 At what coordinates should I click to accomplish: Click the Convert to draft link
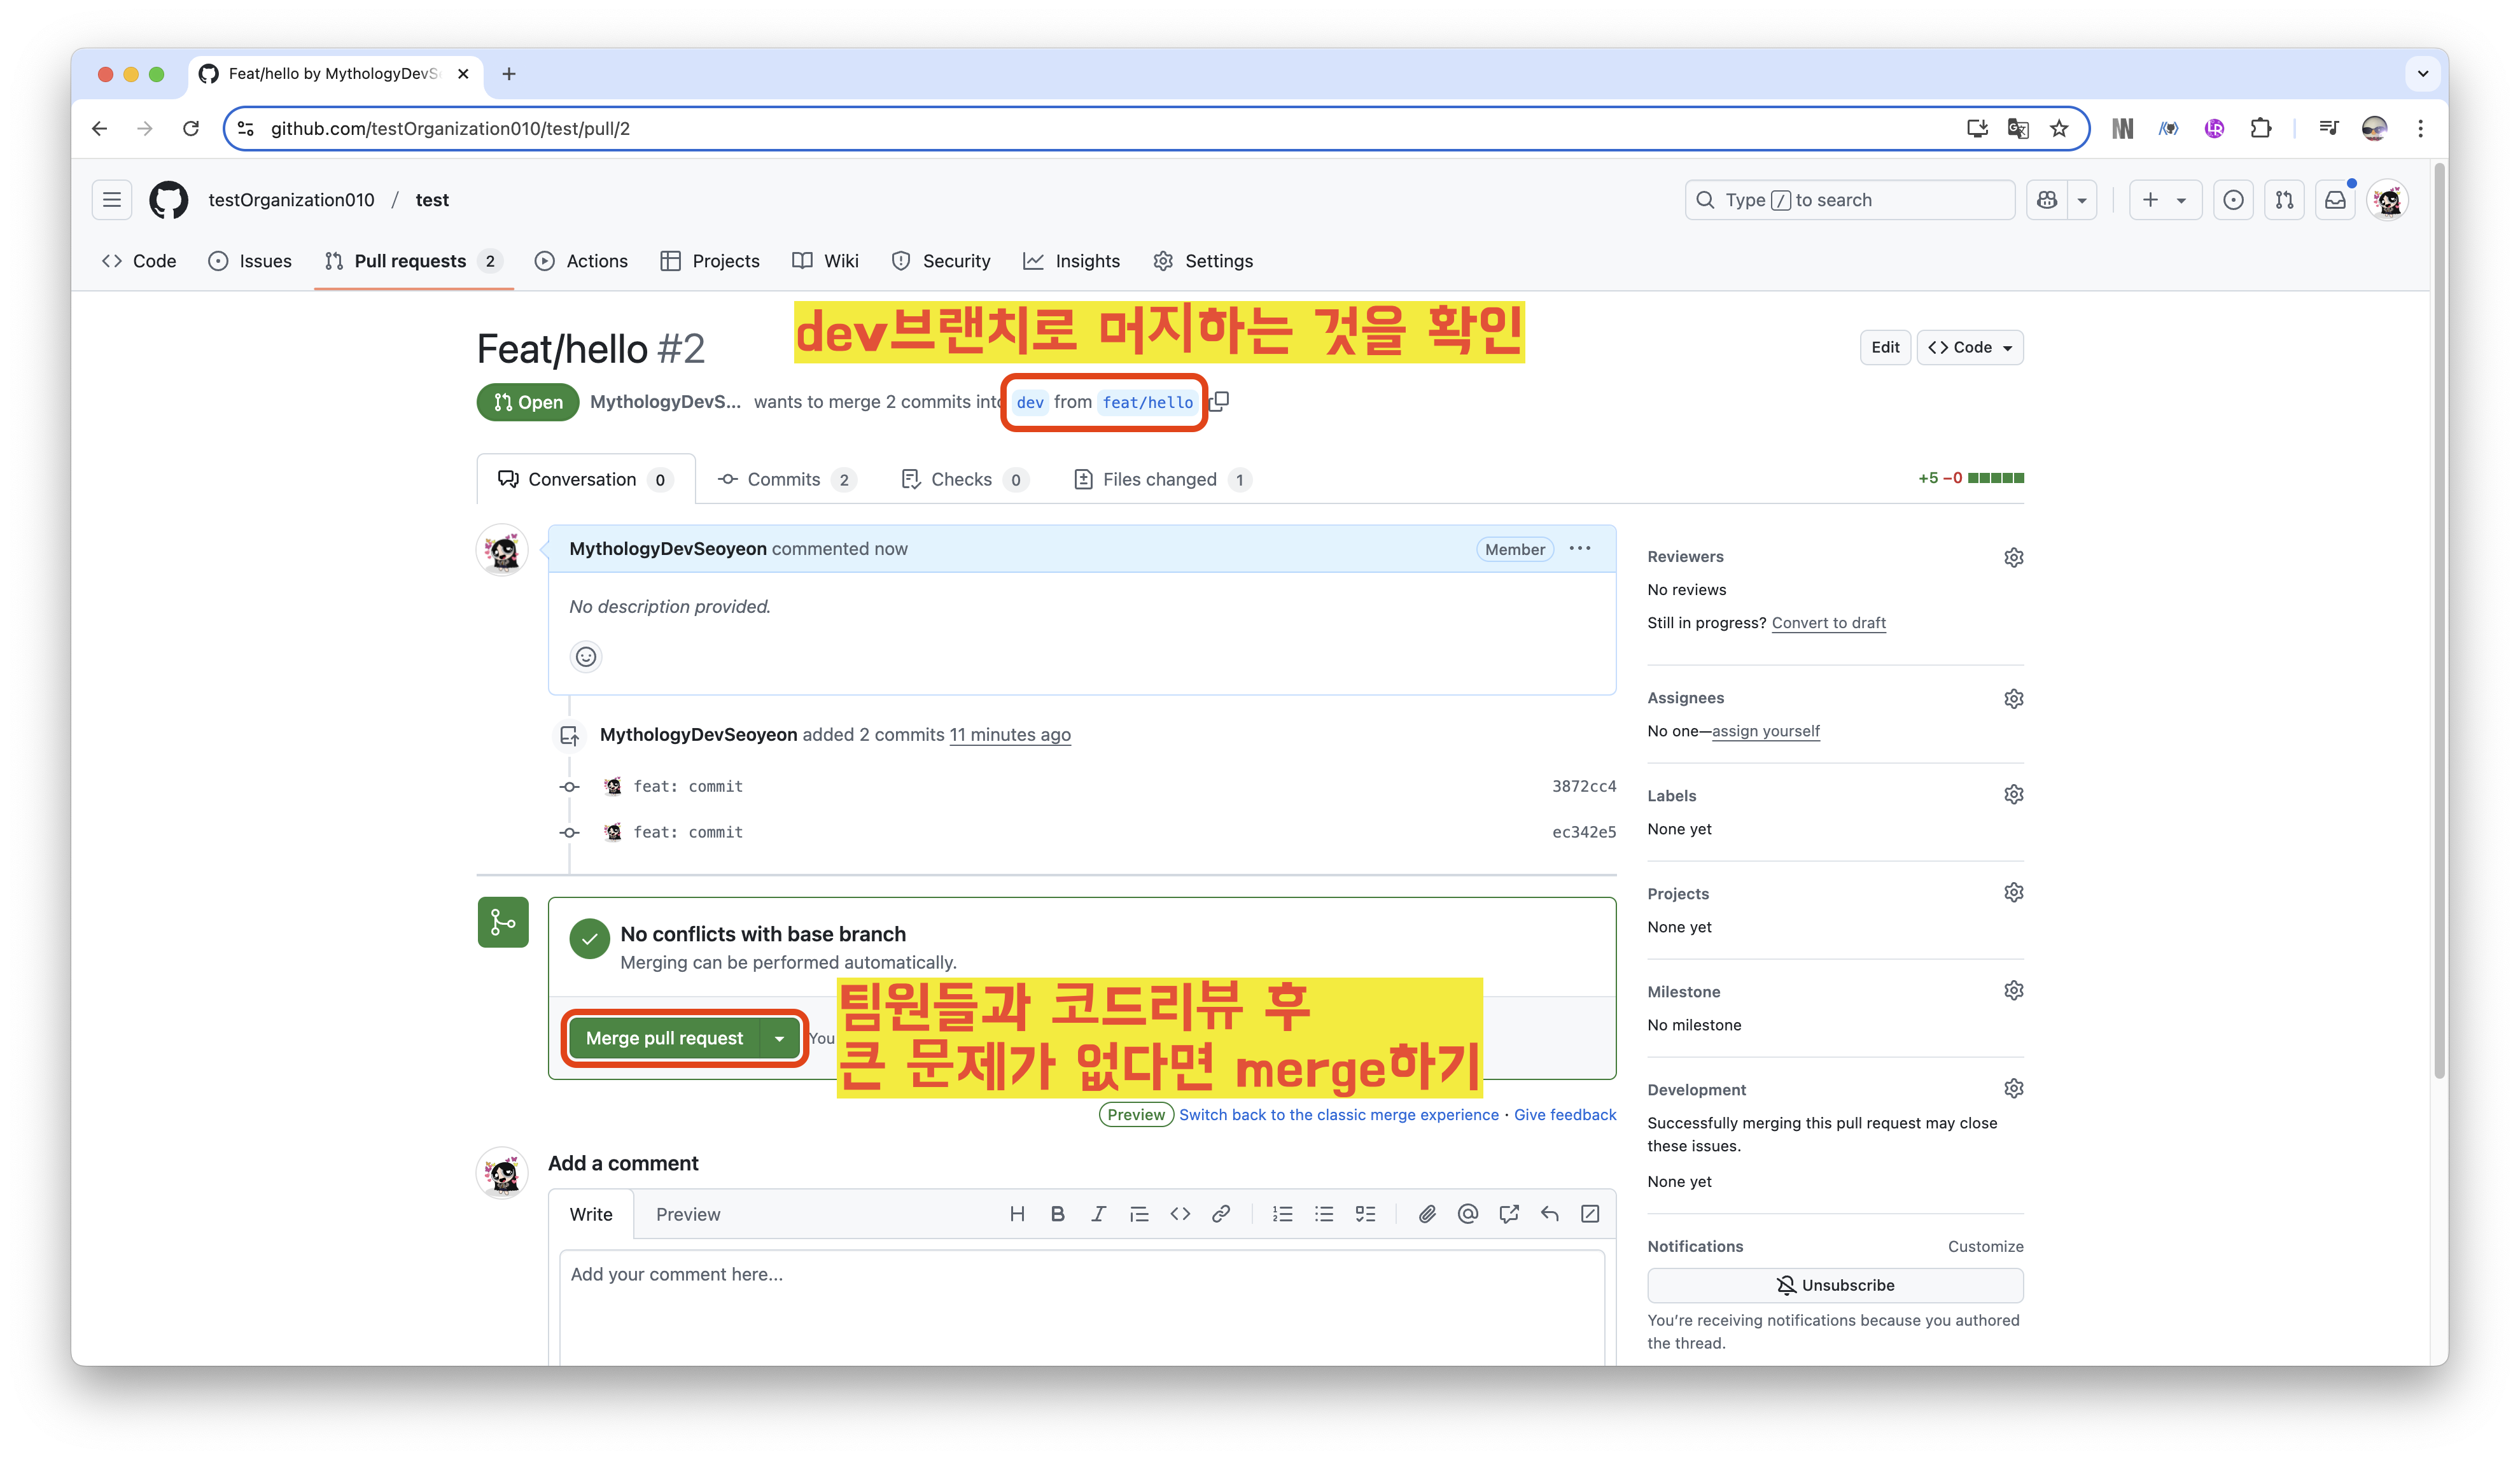point(1828,622)
